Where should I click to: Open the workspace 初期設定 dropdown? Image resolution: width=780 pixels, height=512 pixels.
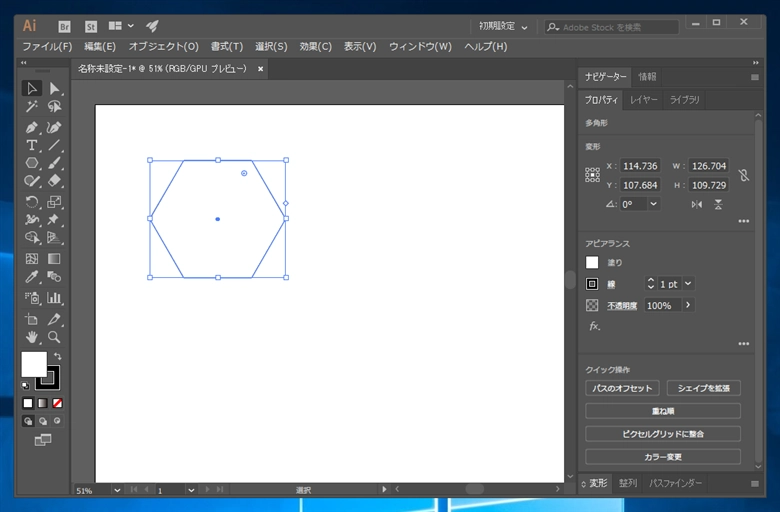pos(503,27)
